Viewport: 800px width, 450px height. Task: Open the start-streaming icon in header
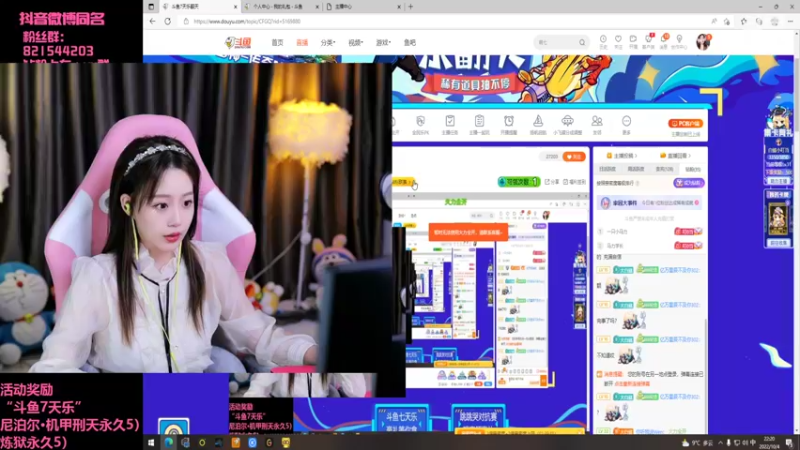point(633,41)
